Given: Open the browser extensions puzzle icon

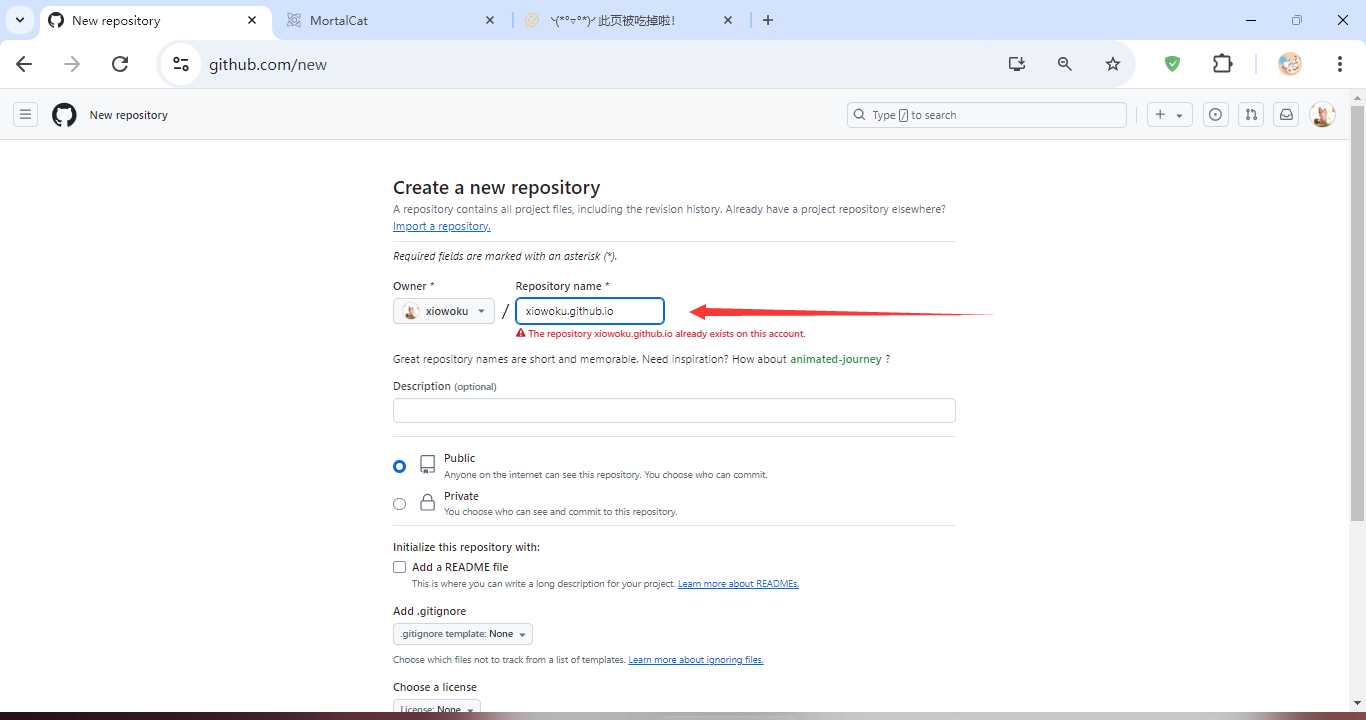Looking at the screenshot, I should [1222, 64].
